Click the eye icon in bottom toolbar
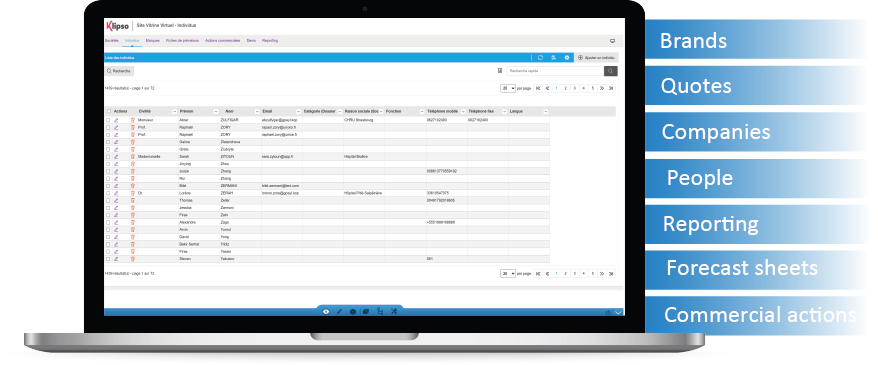 click(326, 312)
